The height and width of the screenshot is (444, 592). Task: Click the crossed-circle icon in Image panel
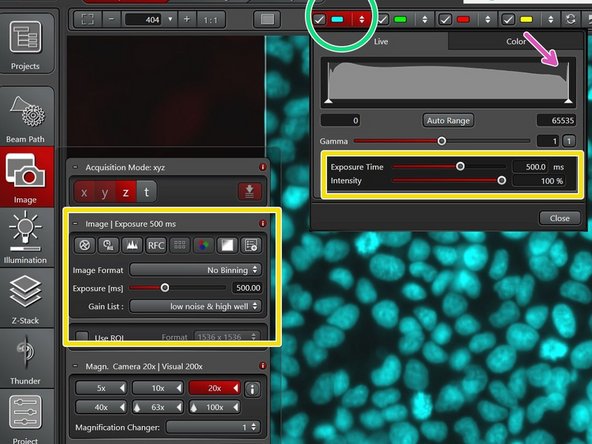coord(85,245)
